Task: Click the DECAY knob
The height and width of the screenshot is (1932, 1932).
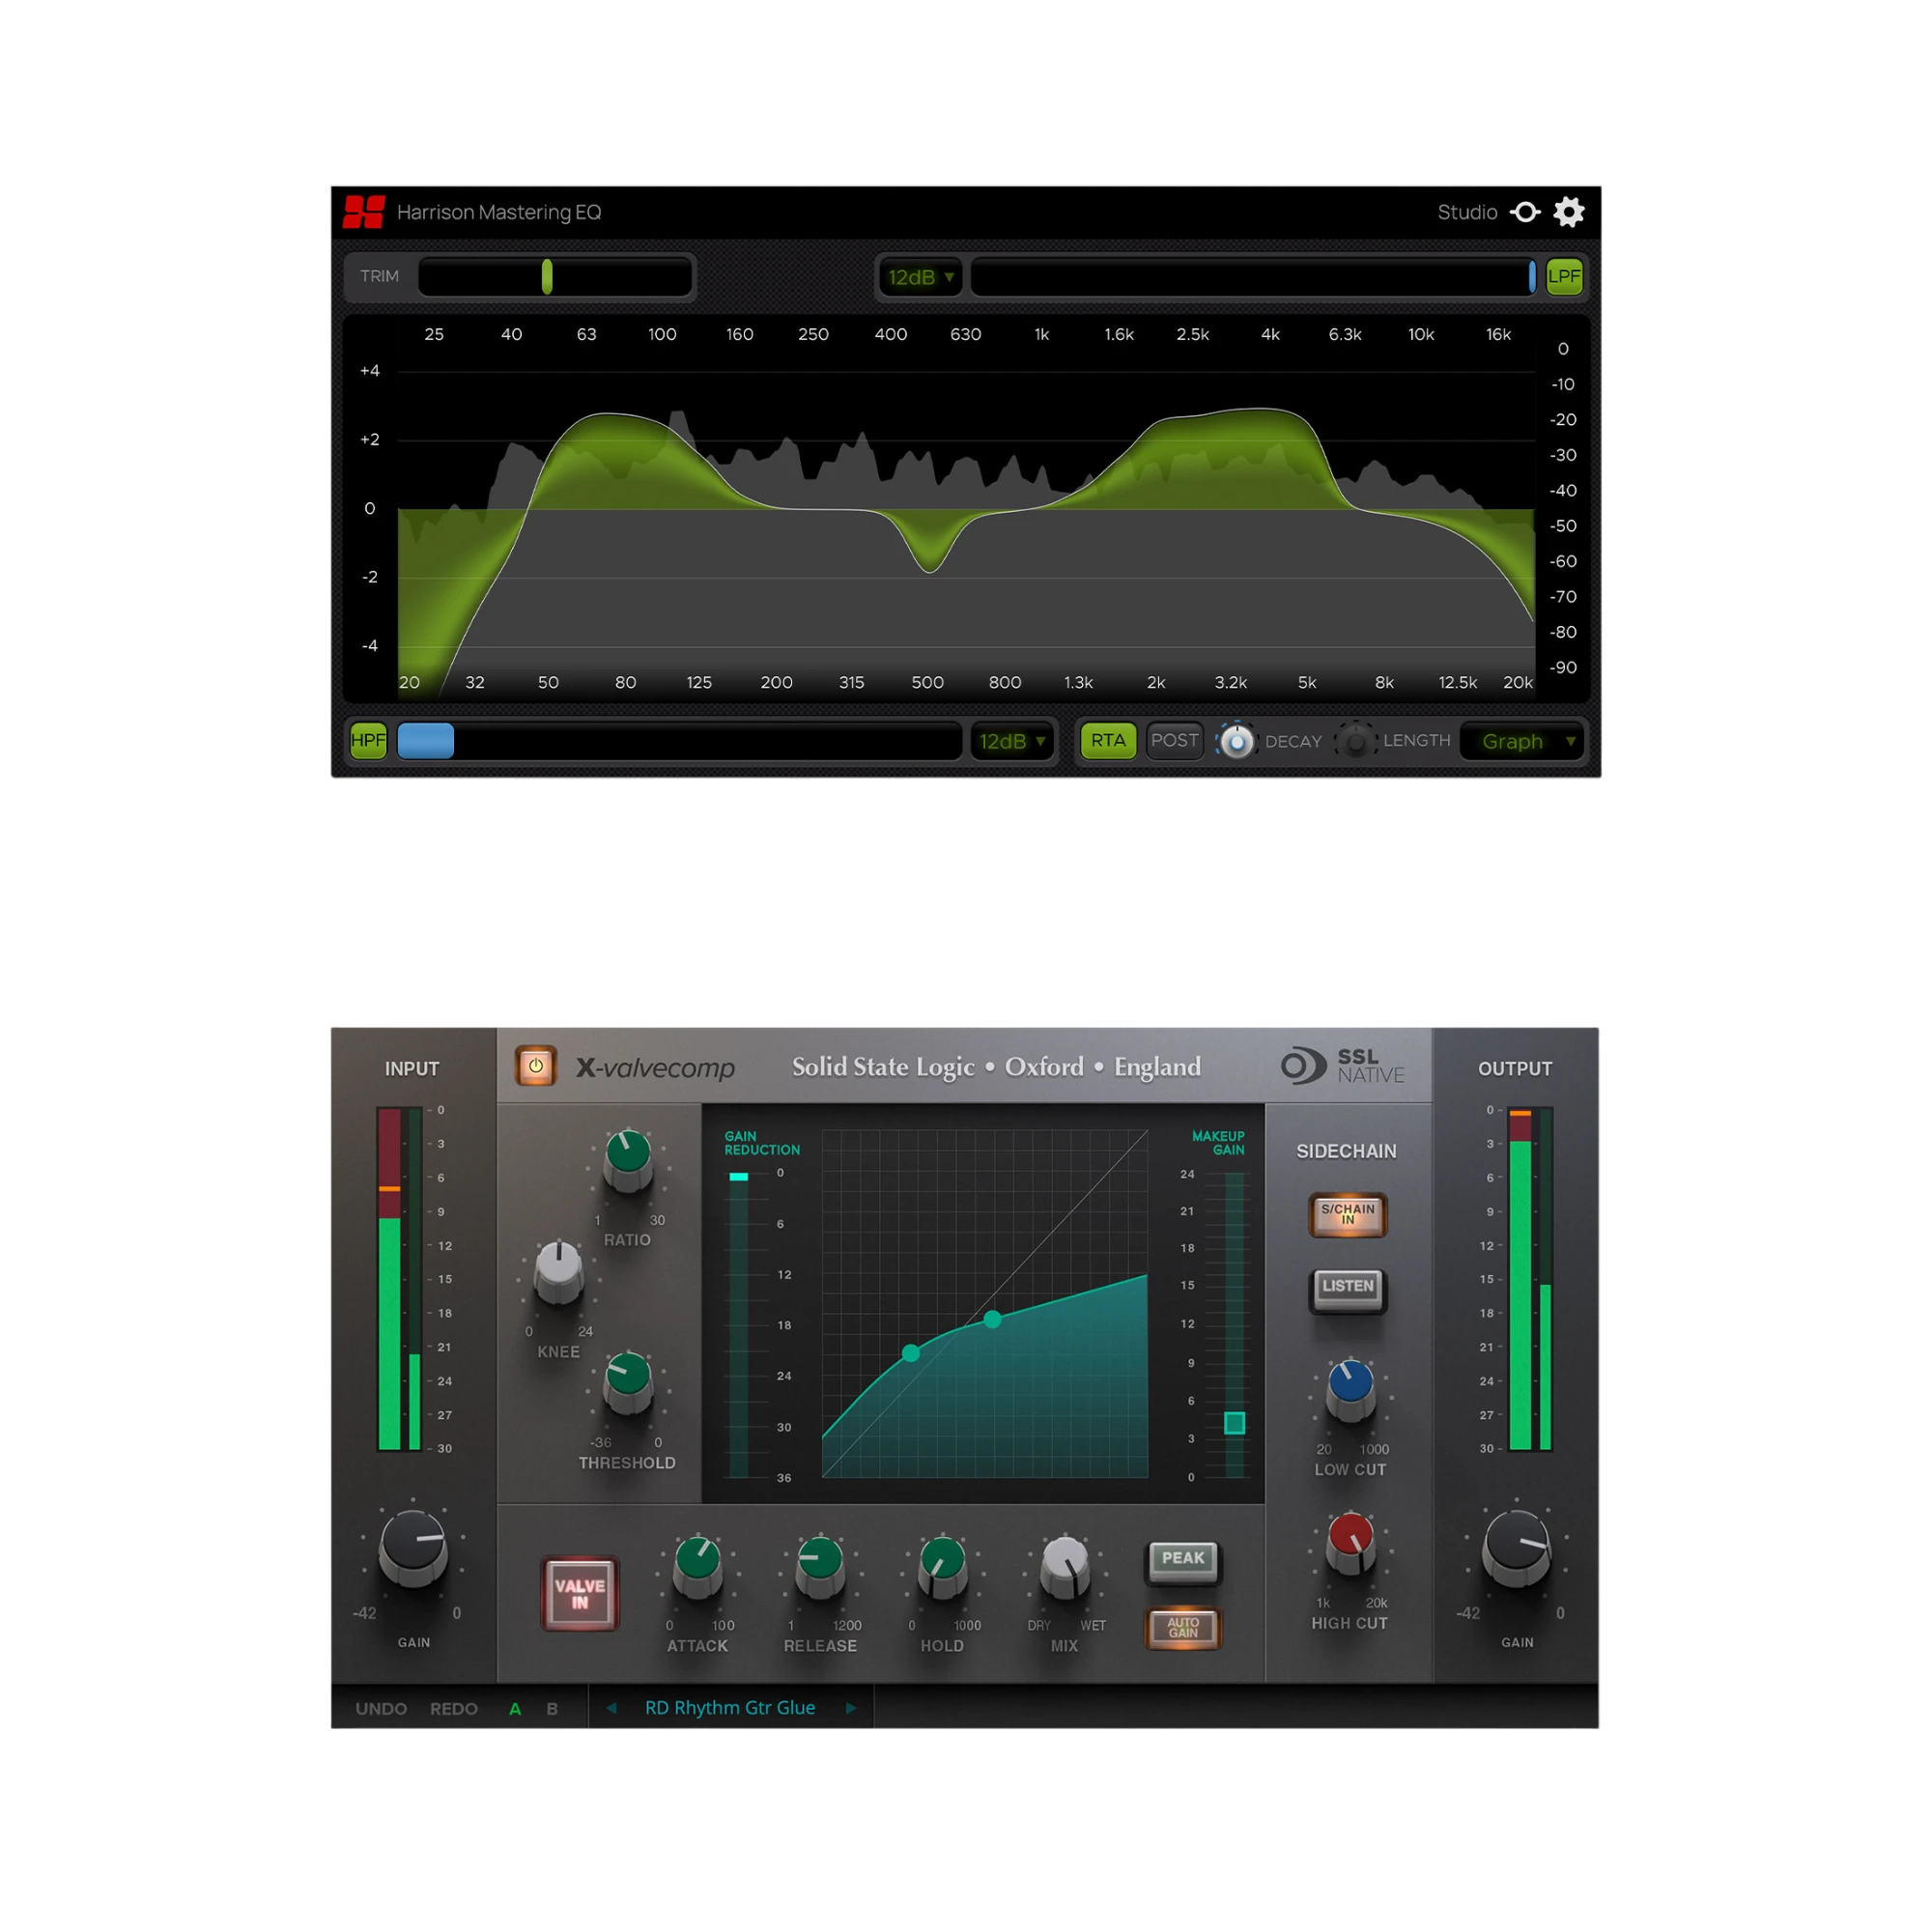Action: 1236,741
